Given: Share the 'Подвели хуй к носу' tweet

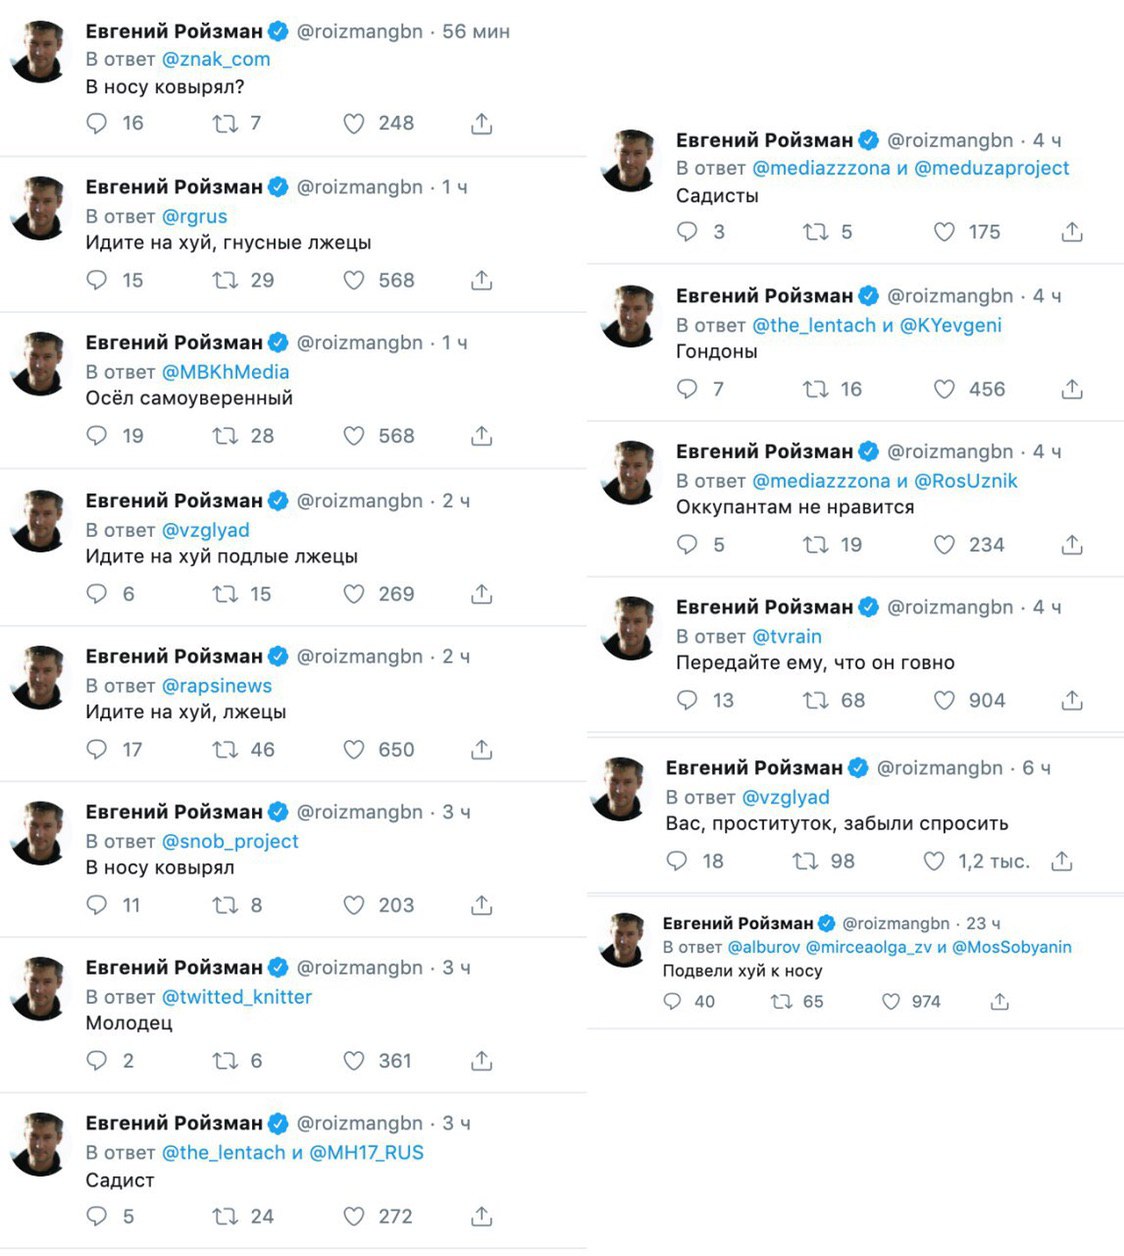Looking at the screenshot, I should tap(999, 1001).
